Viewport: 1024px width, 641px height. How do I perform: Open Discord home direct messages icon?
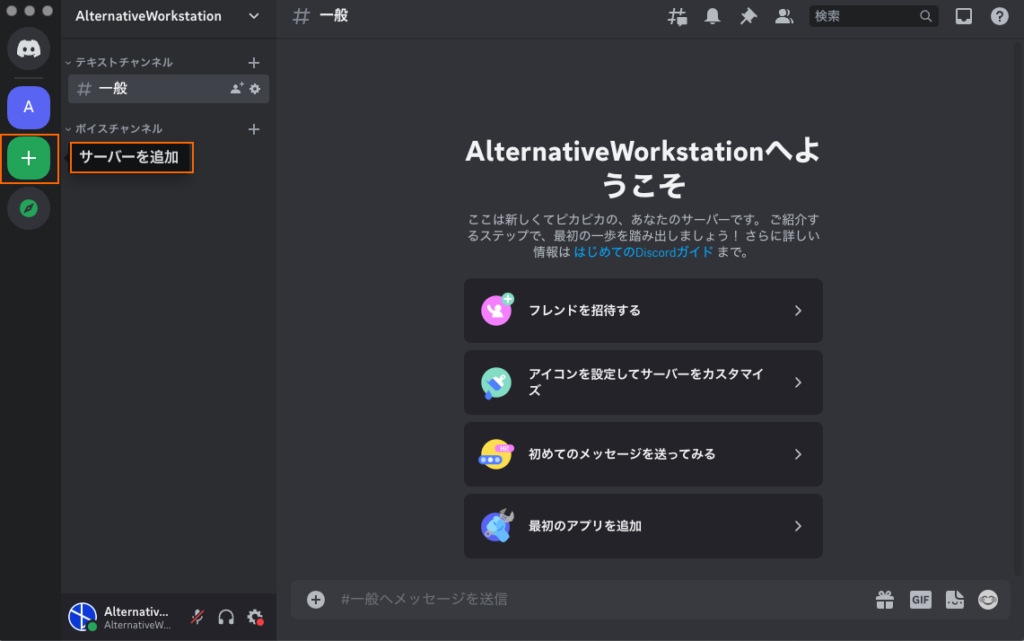point(29,49)
